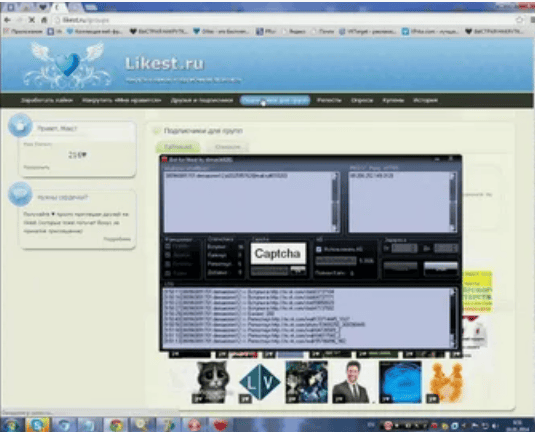Open the История menu item

[425, 100]
